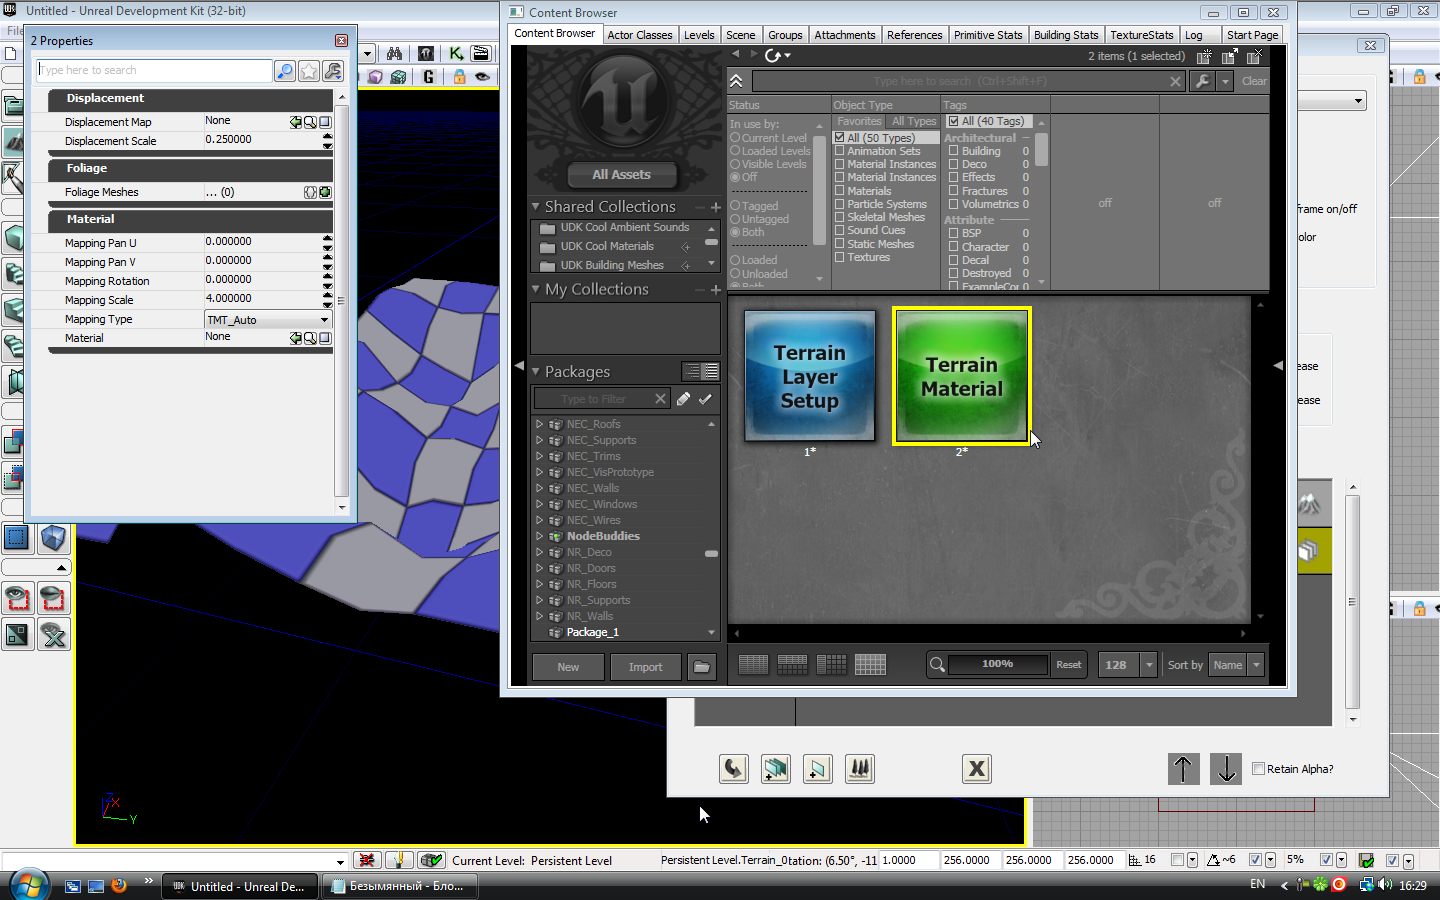Check the Textures object type filter
The height and width of the screenshot is (900, 1440).
pyautogui.click(x=840, y=257)
